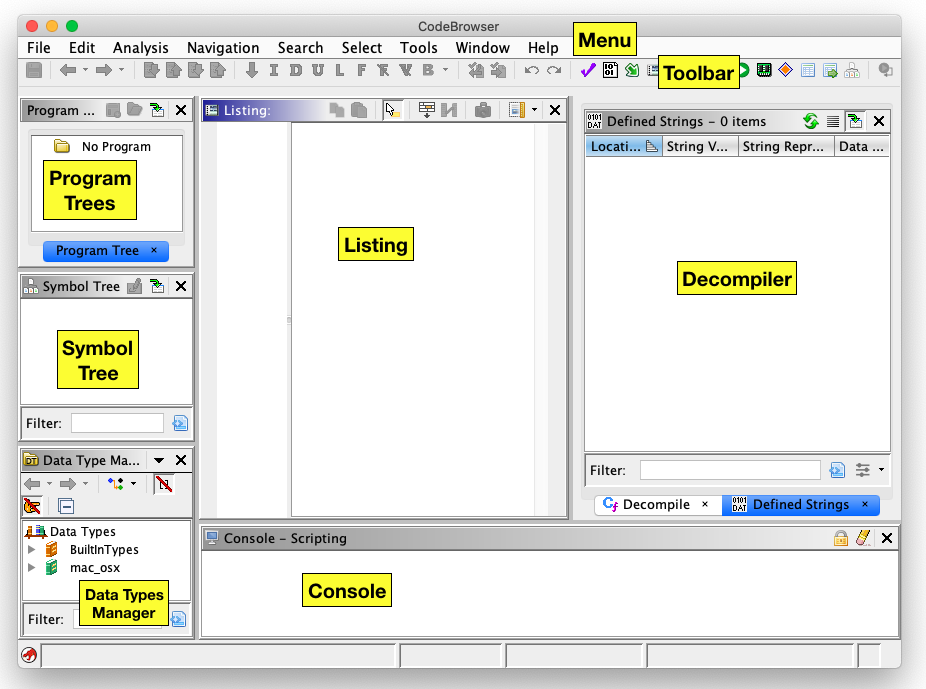Open the back arrow history dropdown in the toolbar

click(x=86, y=70)
